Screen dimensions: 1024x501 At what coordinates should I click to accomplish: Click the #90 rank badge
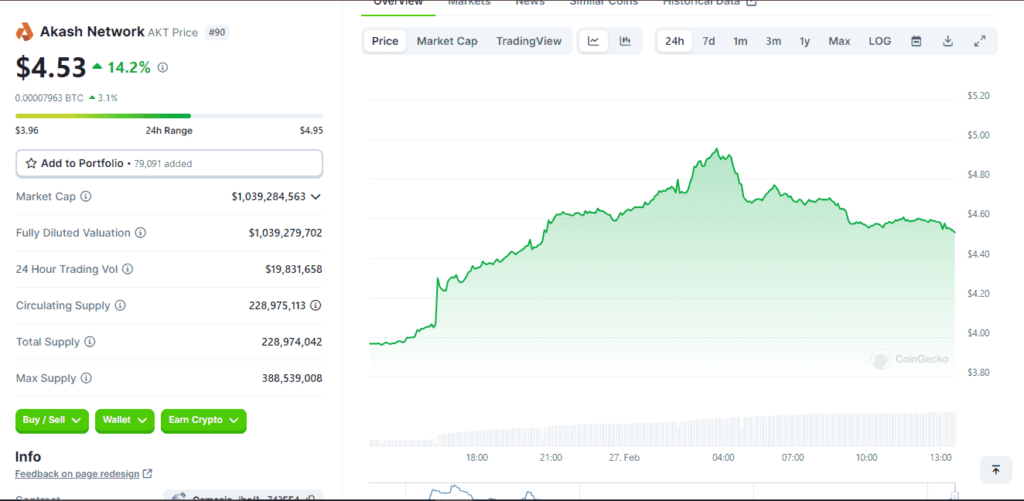pyautogui.click(x=217, y=32)
